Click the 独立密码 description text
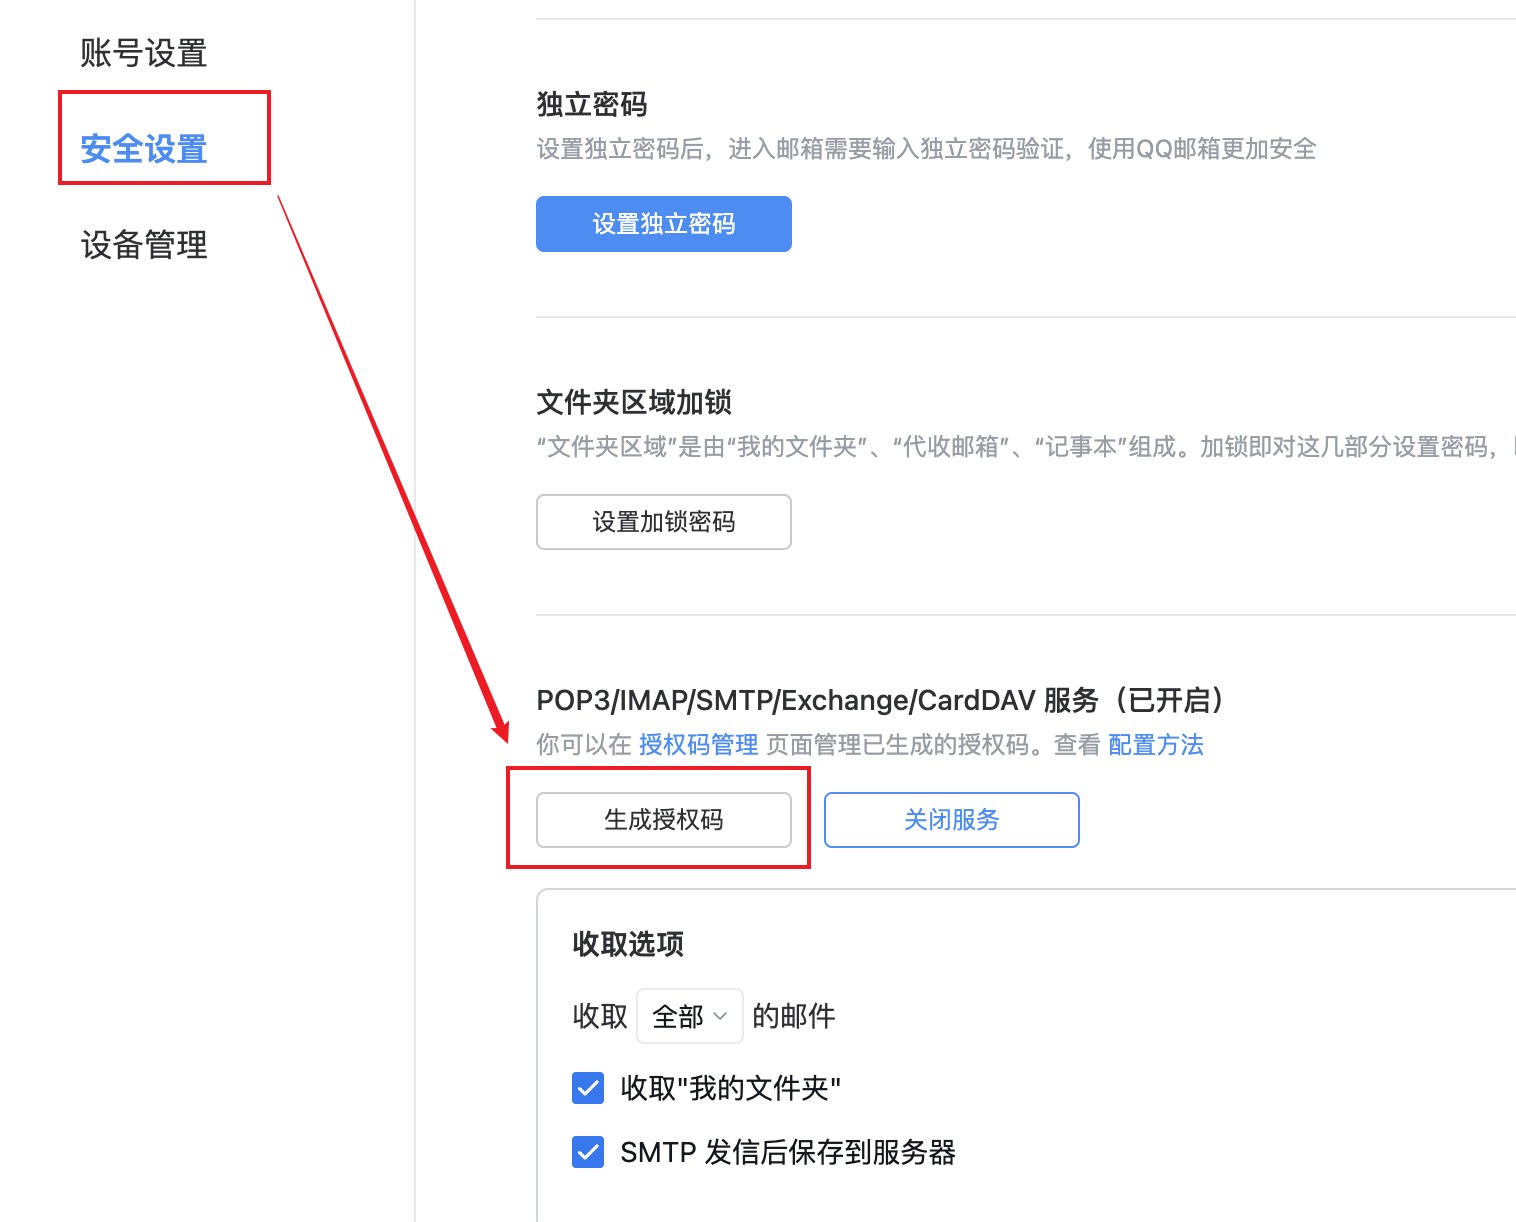The image size is (1516, 1222). click(x=926, y=149)
